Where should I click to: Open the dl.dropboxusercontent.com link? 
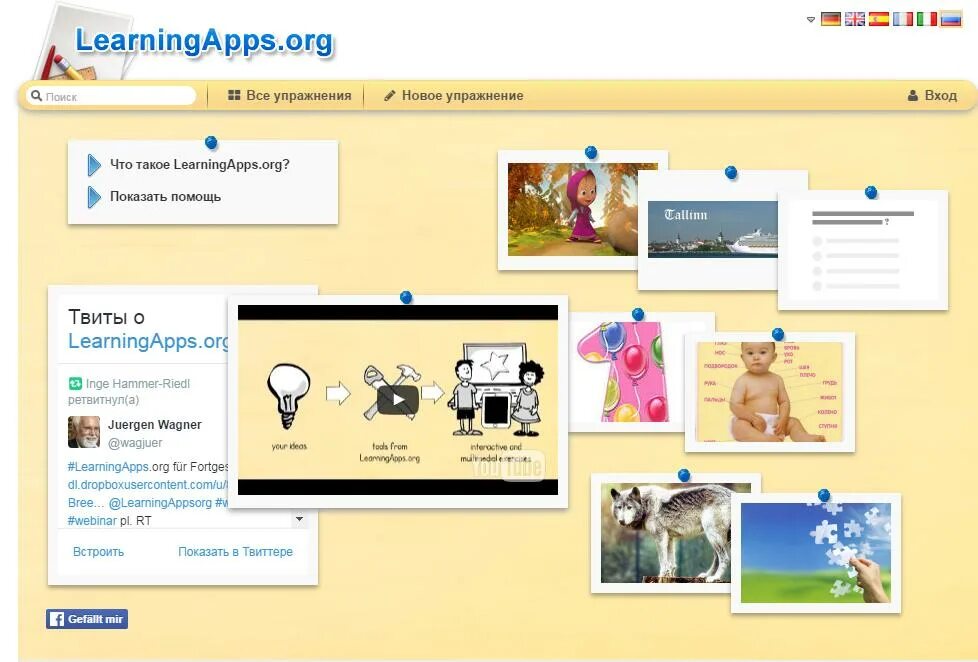(148, 484)
